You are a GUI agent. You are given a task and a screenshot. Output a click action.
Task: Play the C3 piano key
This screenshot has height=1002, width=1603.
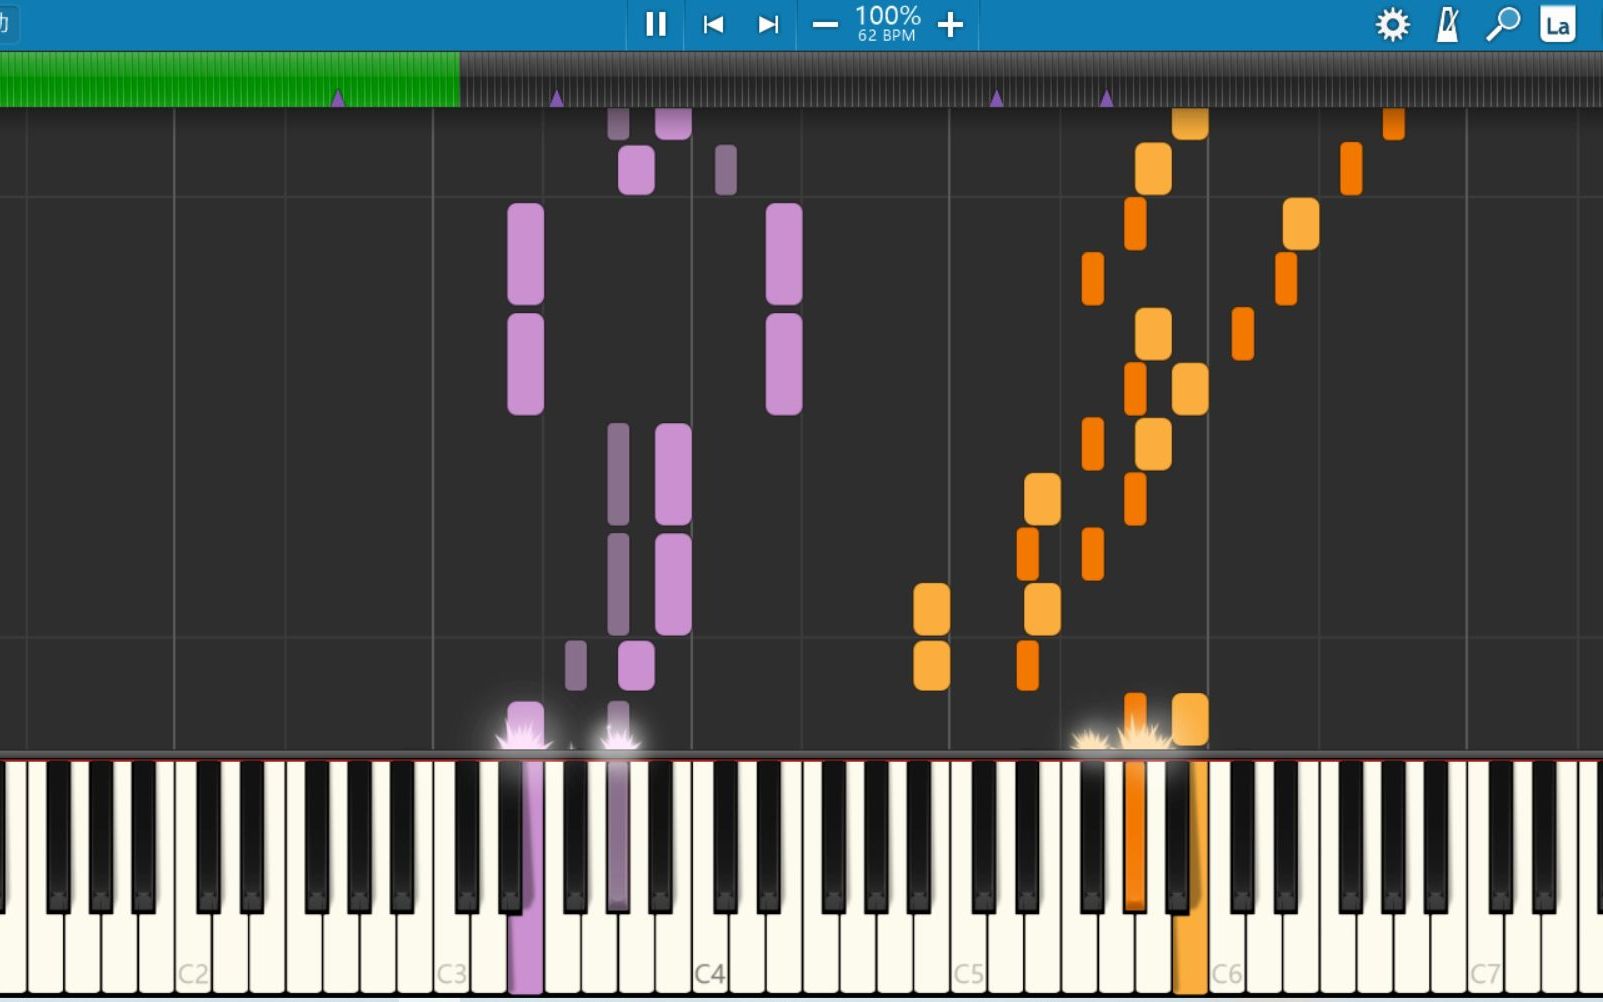click(x=451, y=950)
